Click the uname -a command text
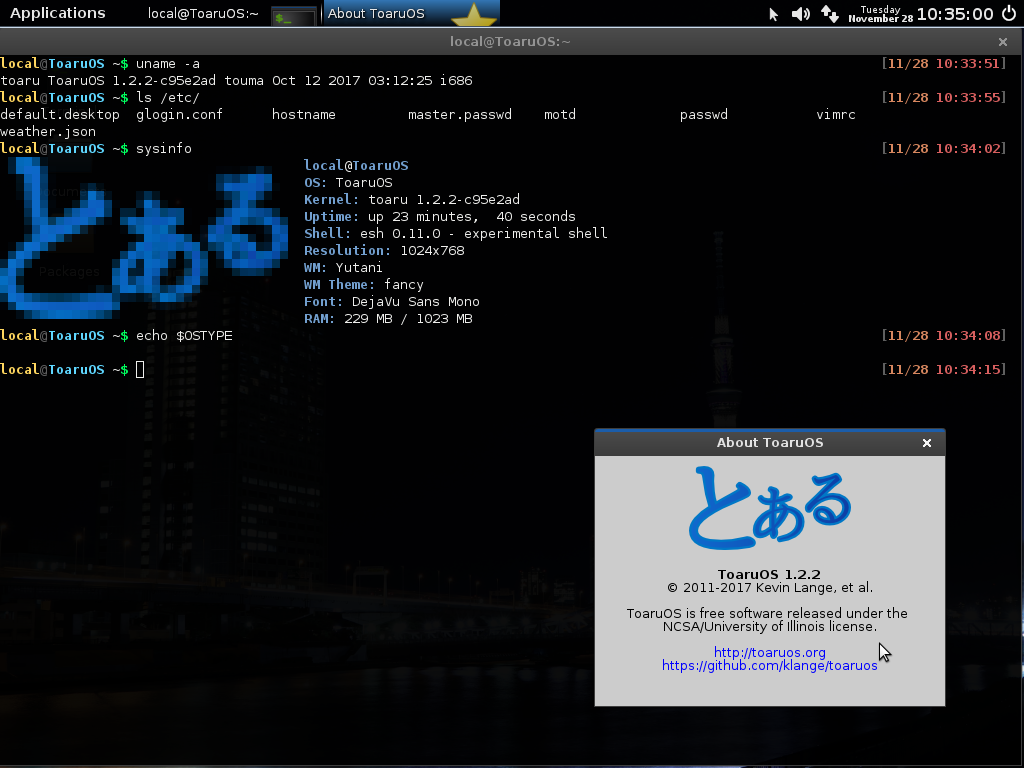This screenshot has width=1024, height=768. click(168, 64)
